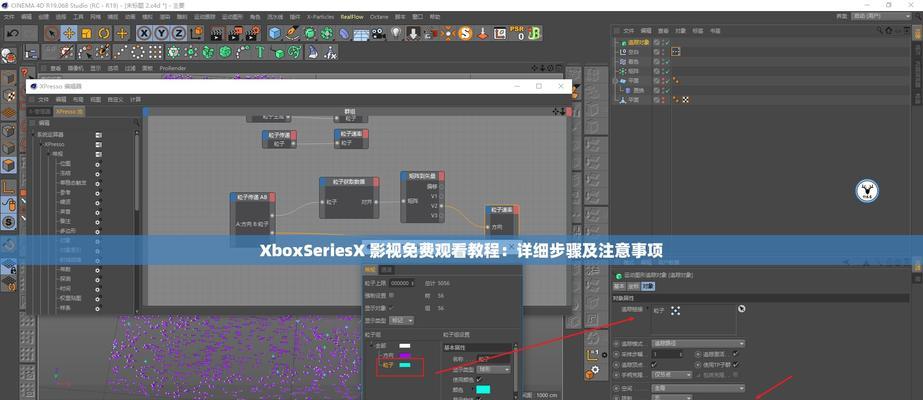Click the fx formula icon in second toolbar
The image size is (923, 400).
[x=330, y=52]
